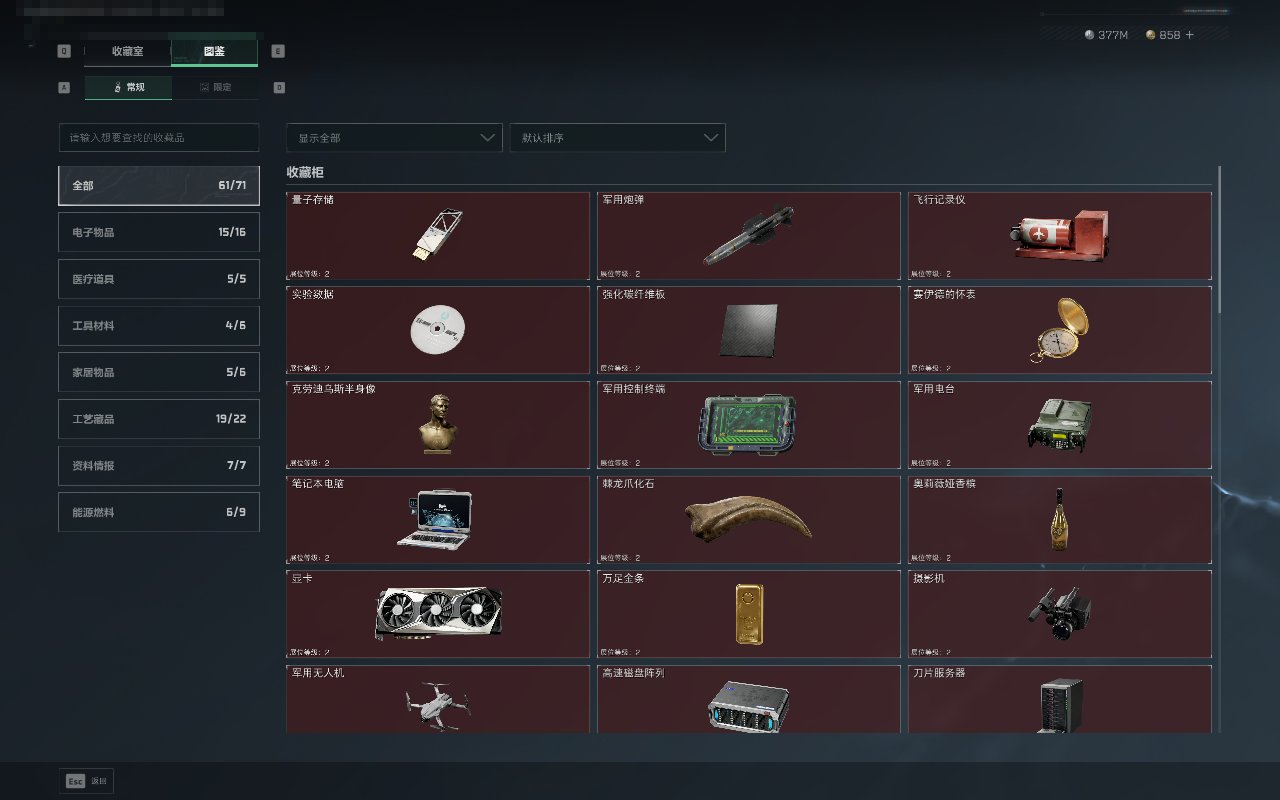This screenshot has width=1280, height=800.
Task: Open the 军用电台 radio item
Action: 1060,425
